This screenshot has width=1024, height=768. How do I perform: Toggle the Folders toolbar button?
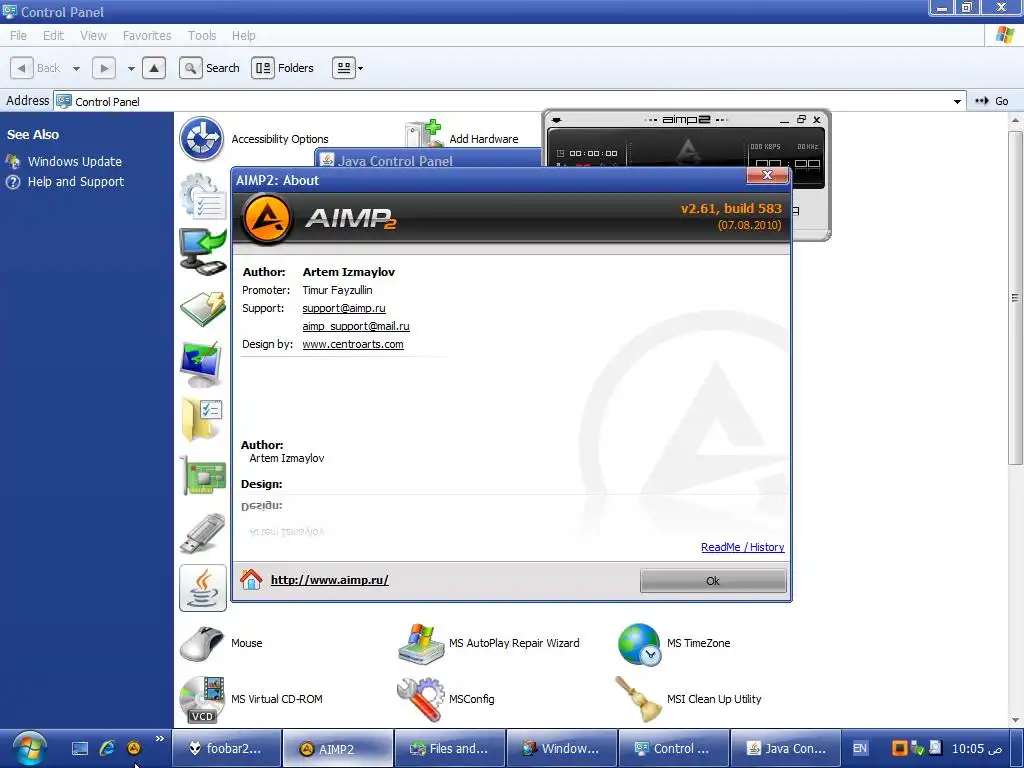tap(283, 68)
